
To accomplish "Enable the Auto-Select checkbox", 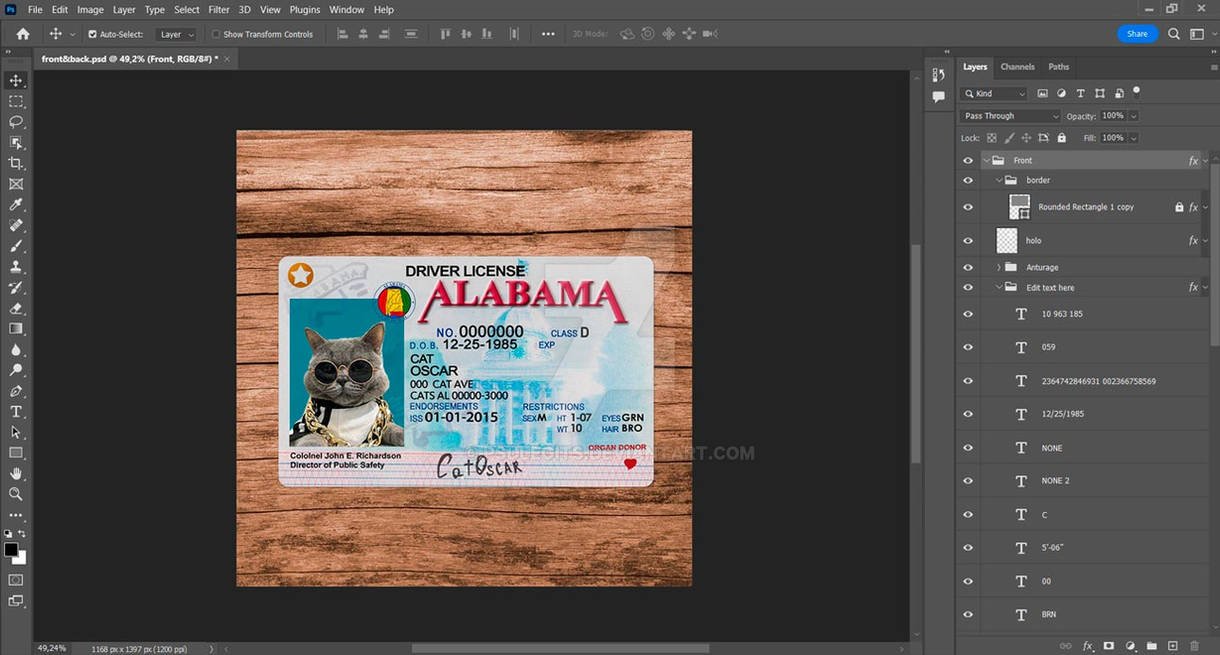I will point(92,34).
